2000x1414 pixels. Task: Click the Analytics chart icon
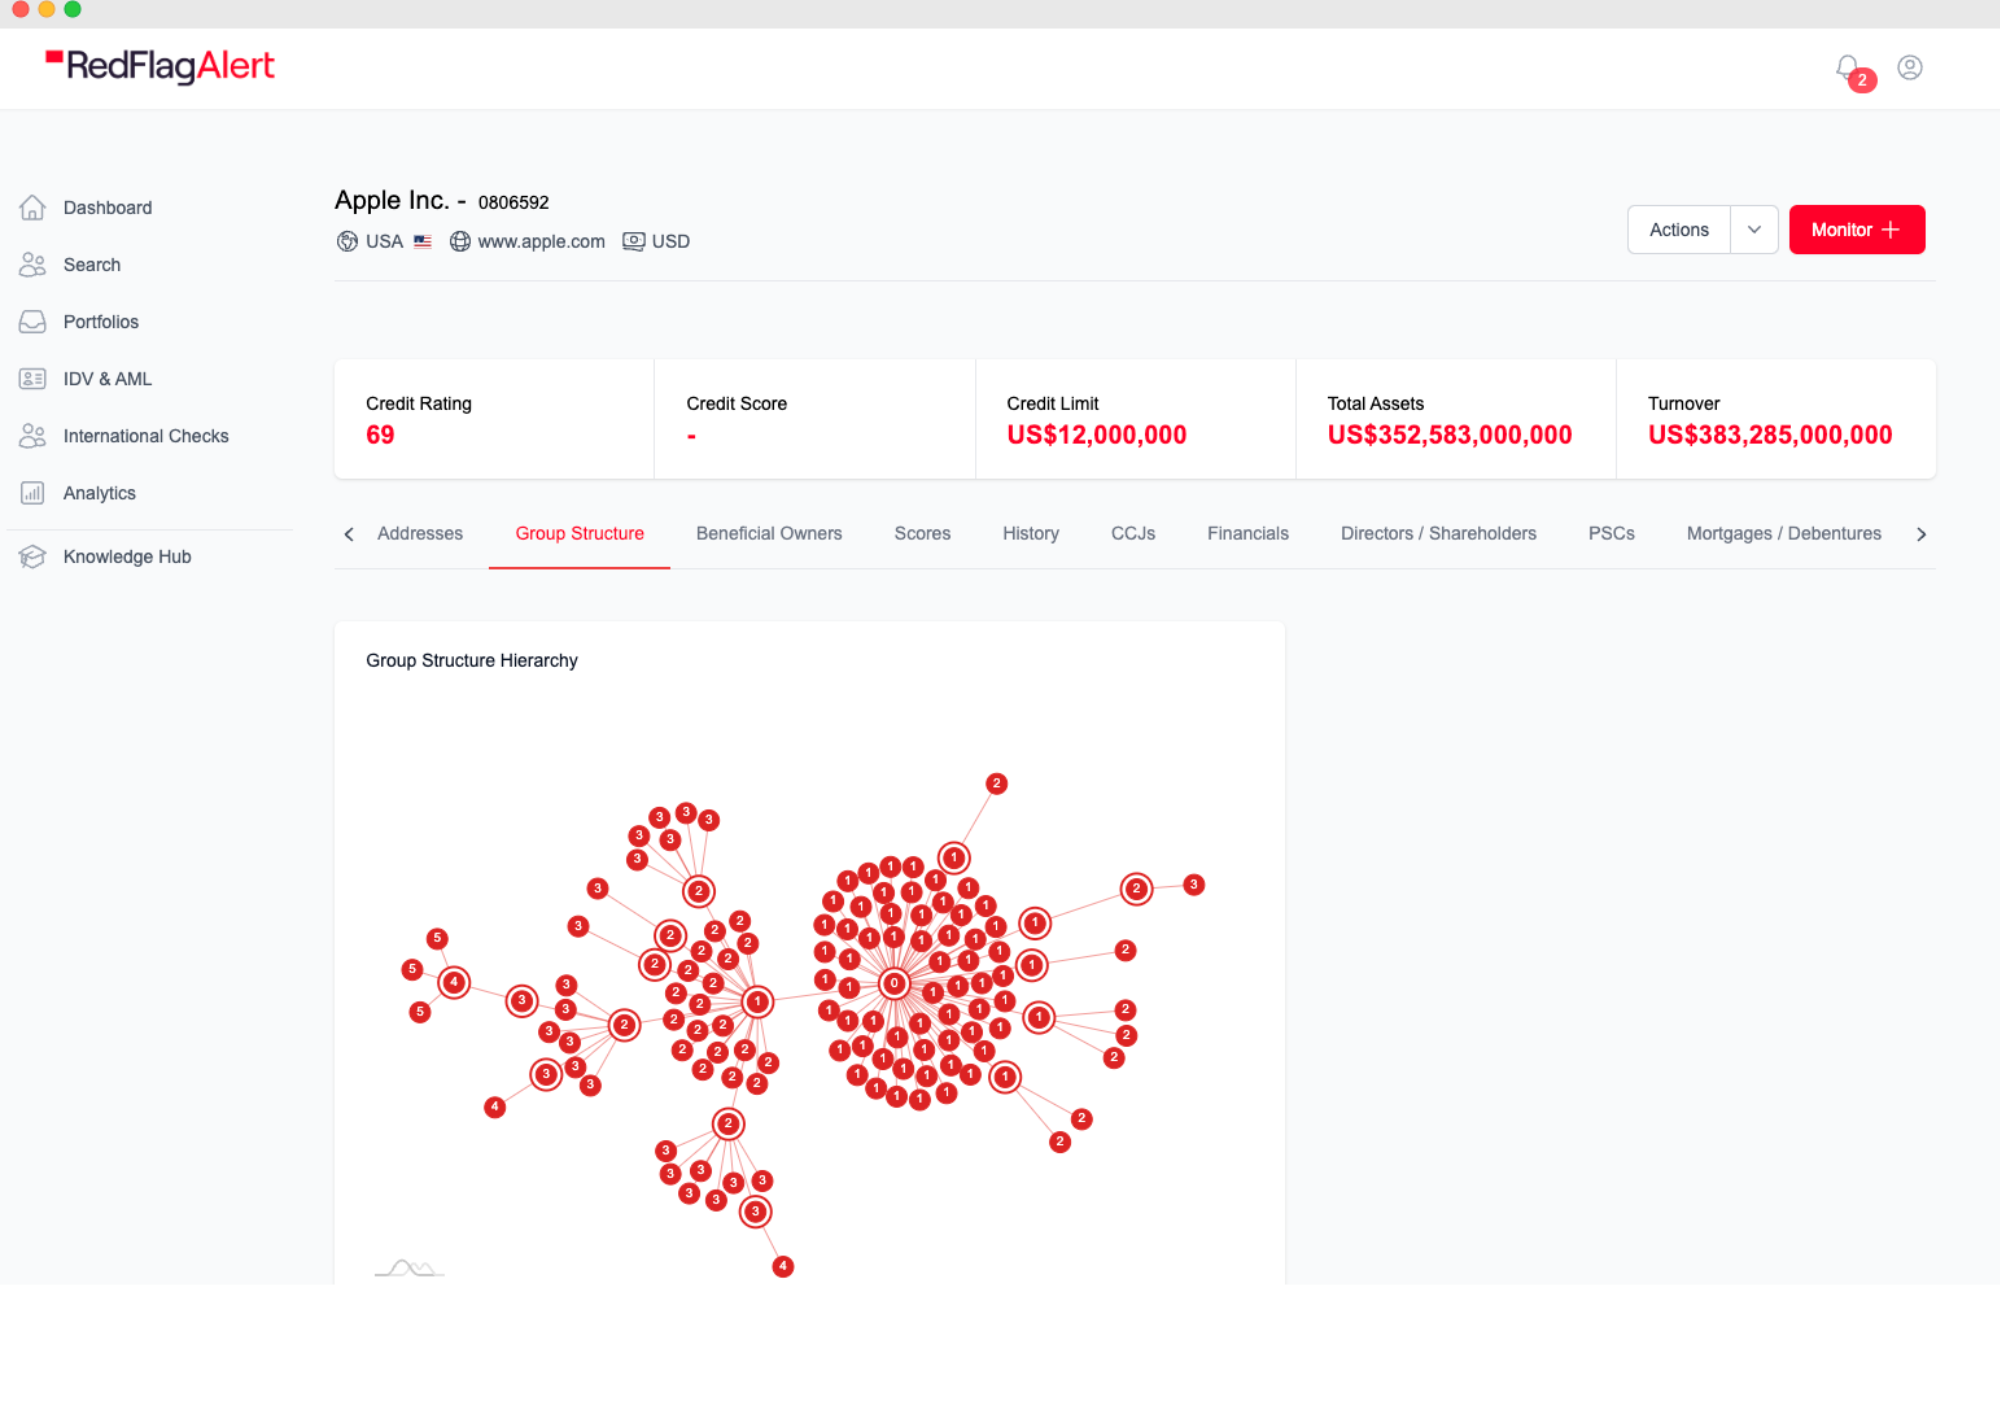click(33, 492)
